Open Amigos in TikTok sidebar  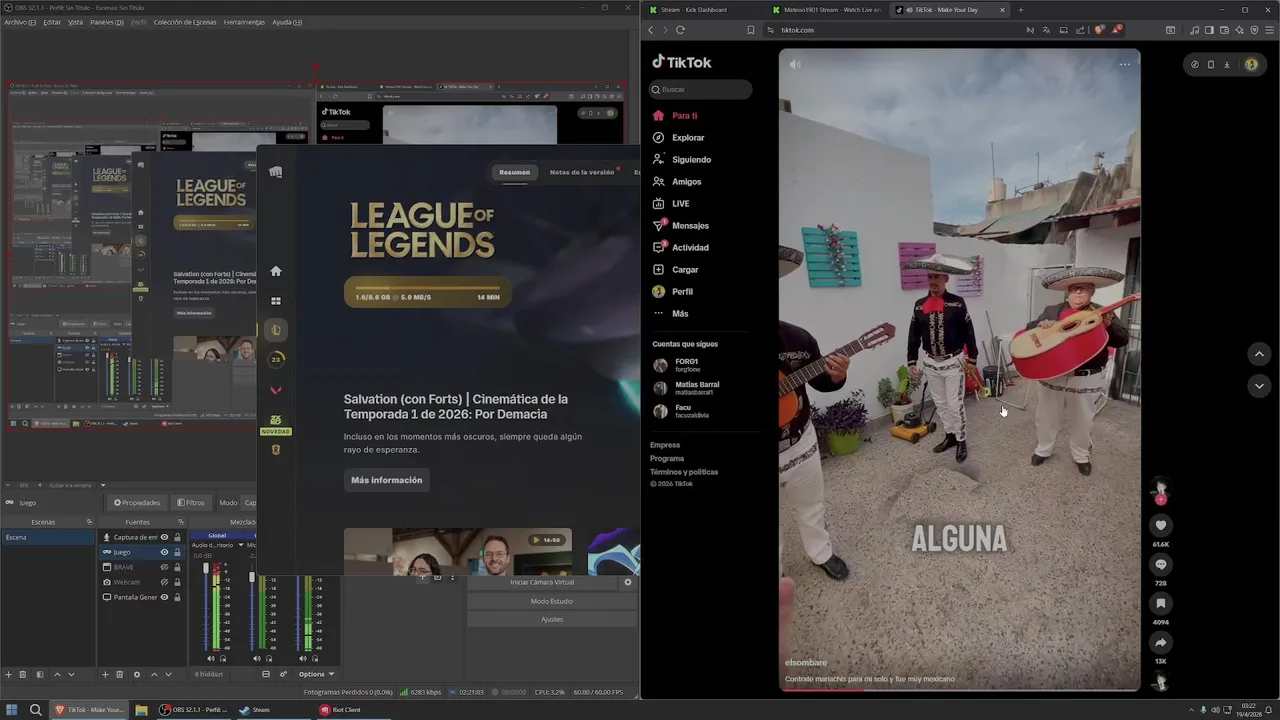click(x=686, y=182)
